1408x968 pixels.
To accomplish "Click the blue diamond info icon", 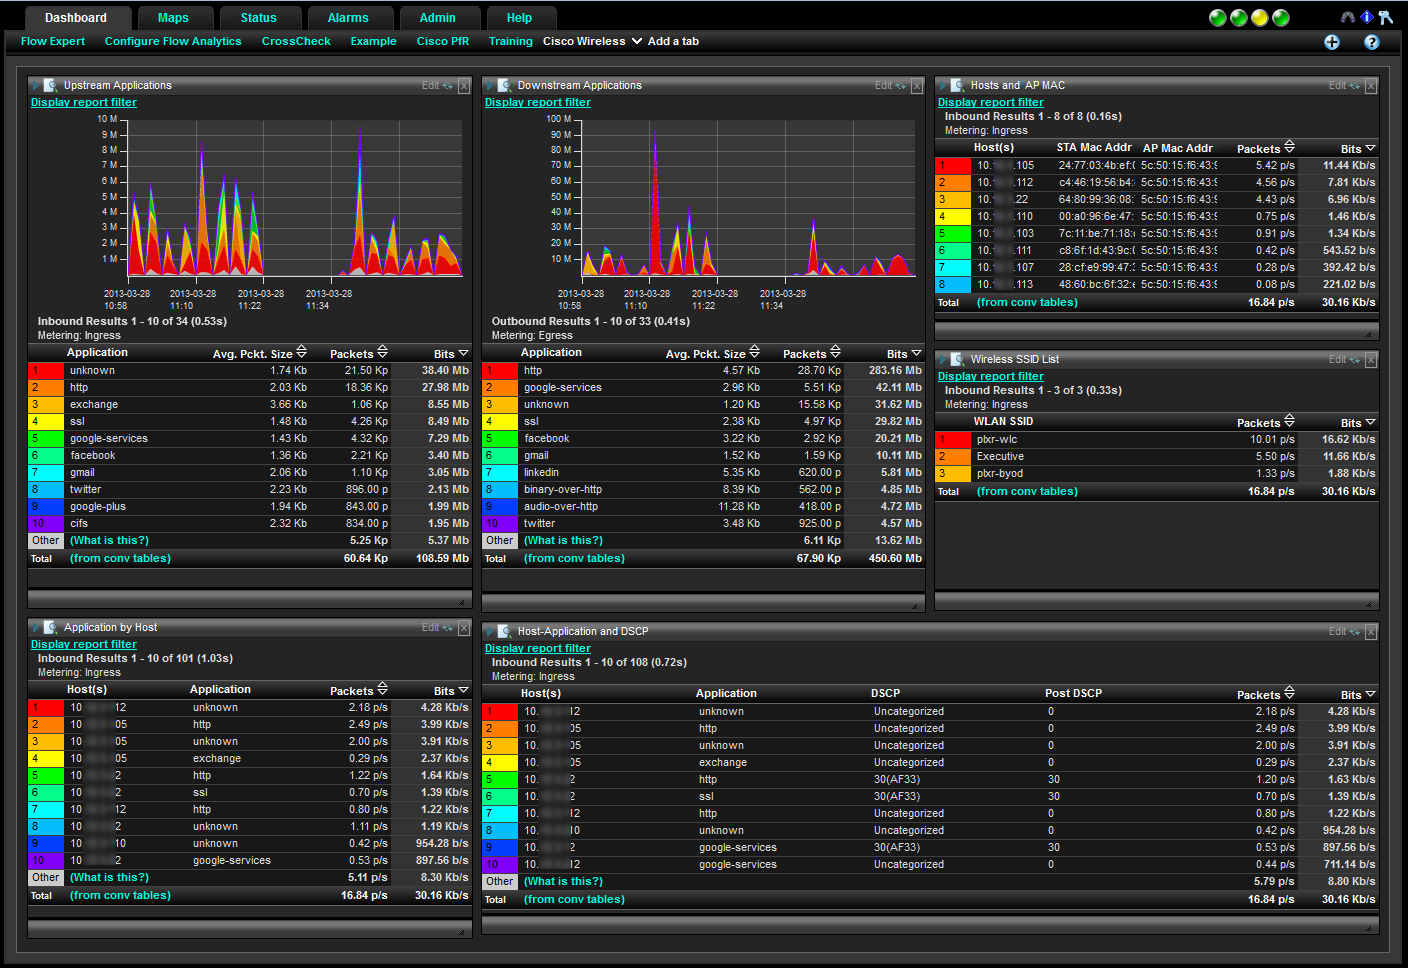I will coord(1366,17).
